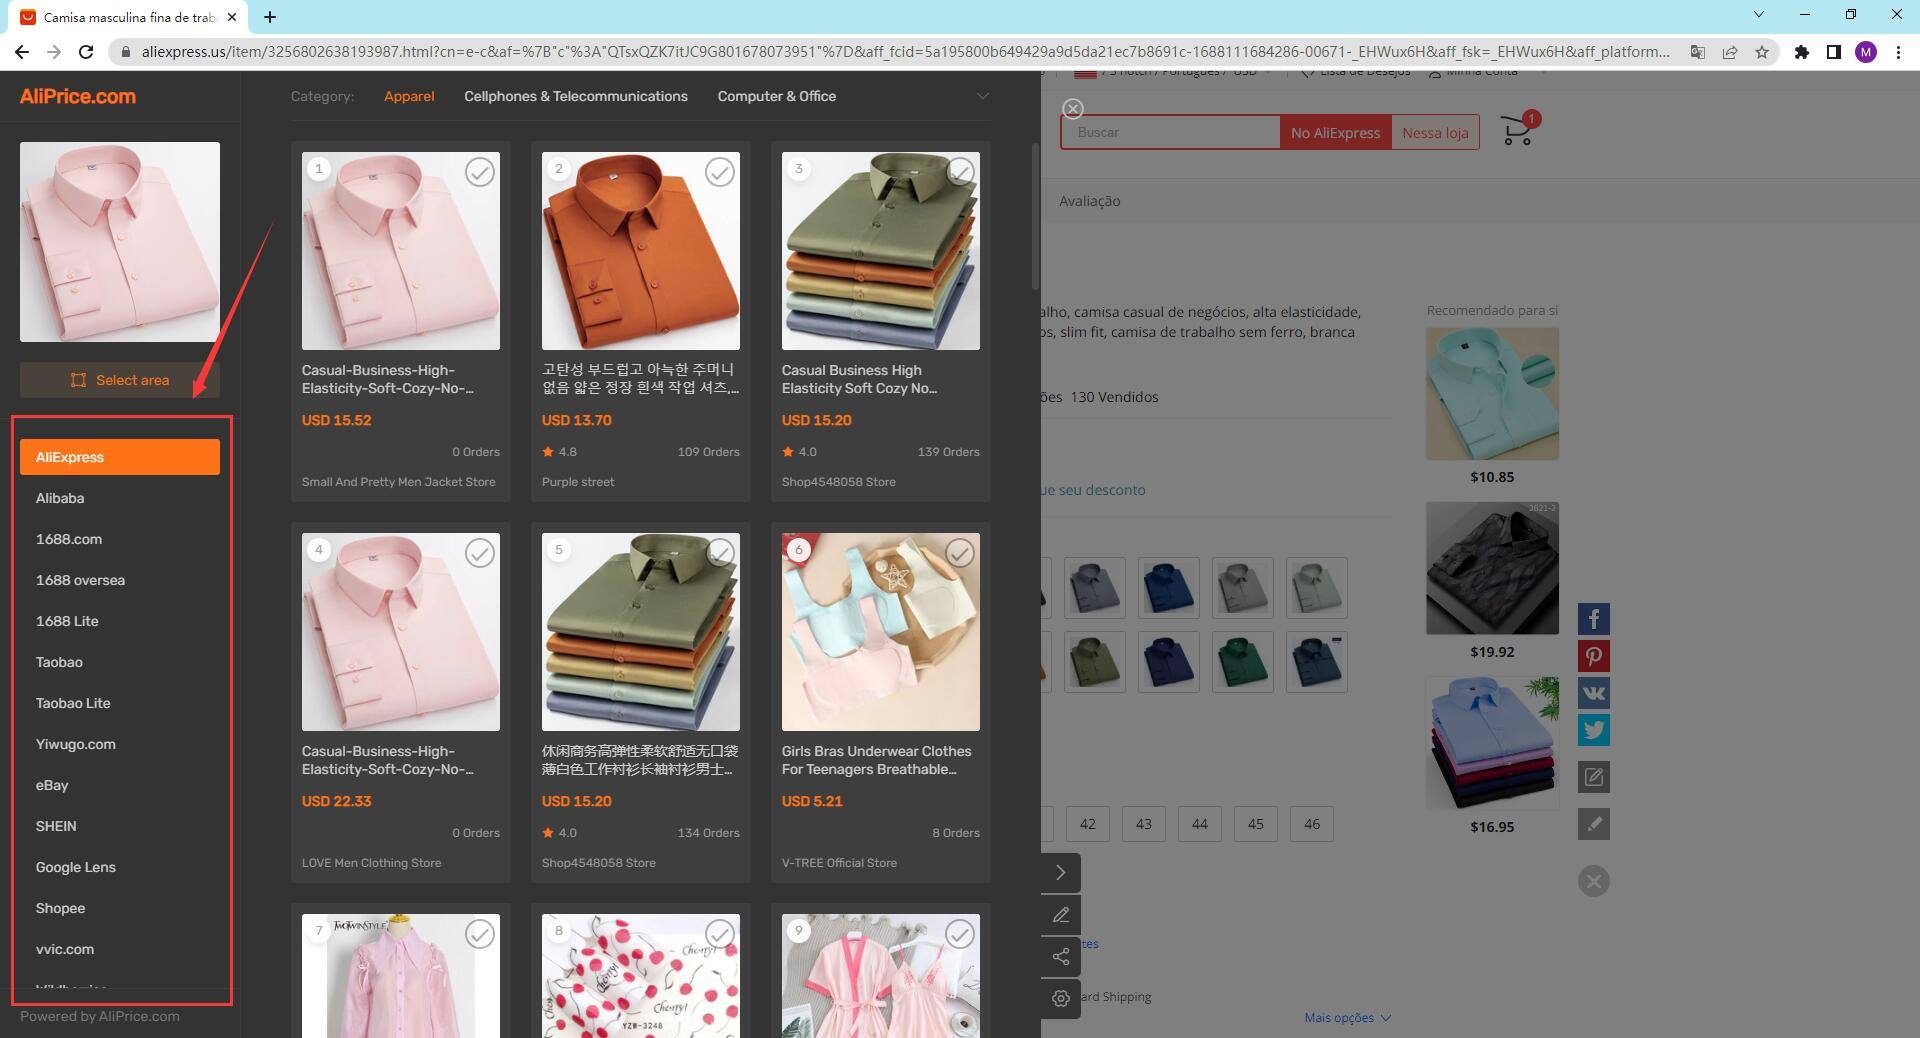
Task: Click No AliExpress search button
Action: (x=1335, y=132)
